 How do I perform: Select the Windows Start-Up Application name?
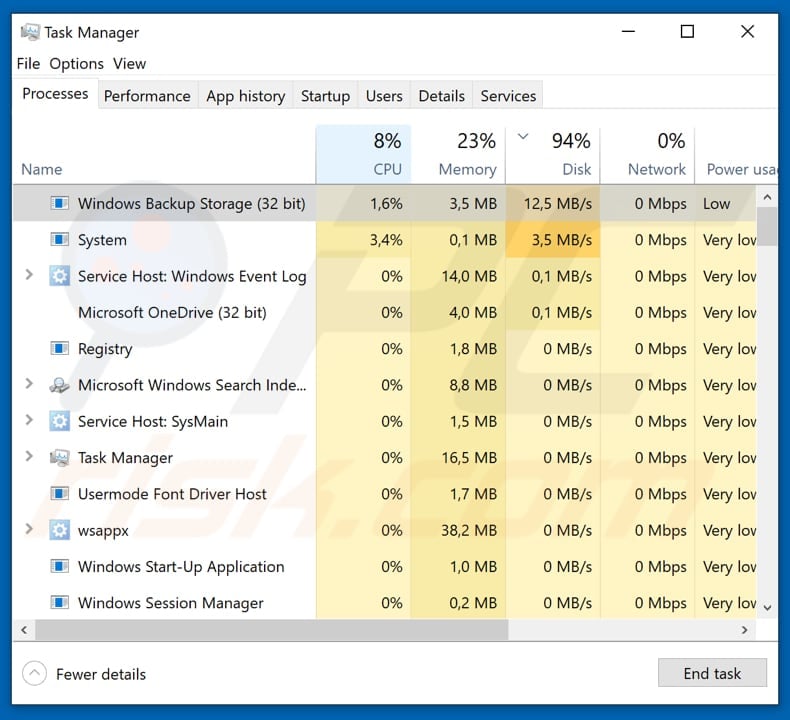181,566
